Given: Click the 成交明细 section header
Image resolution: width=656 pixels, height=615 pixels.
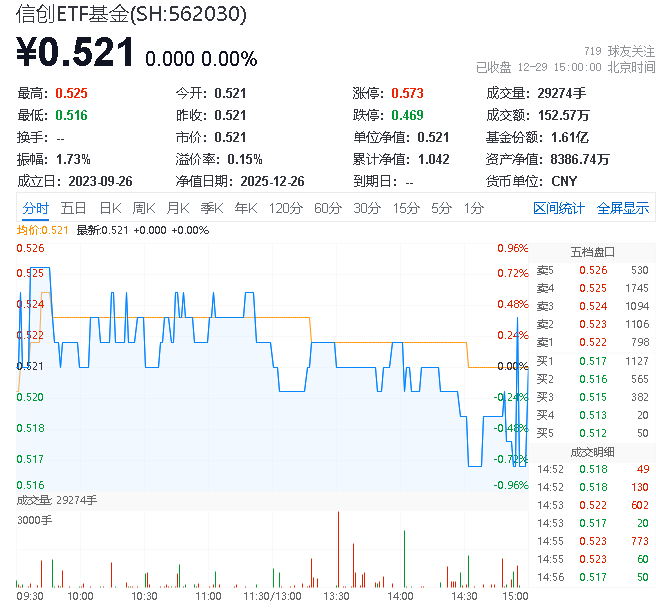Looking at the screenshot, I should (x=592, y=451).
